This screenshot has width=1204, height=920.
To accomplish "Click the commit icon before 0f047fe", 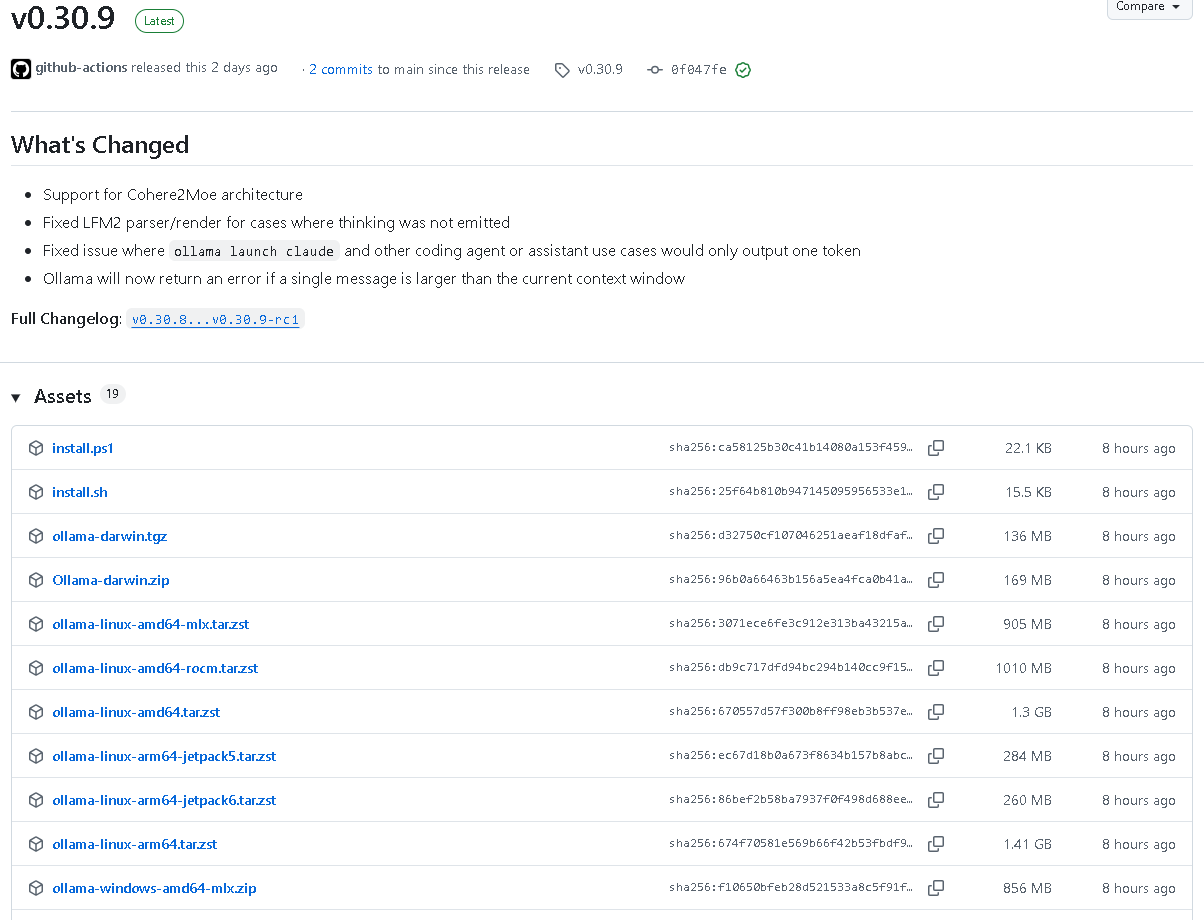I will coord(655,70).
